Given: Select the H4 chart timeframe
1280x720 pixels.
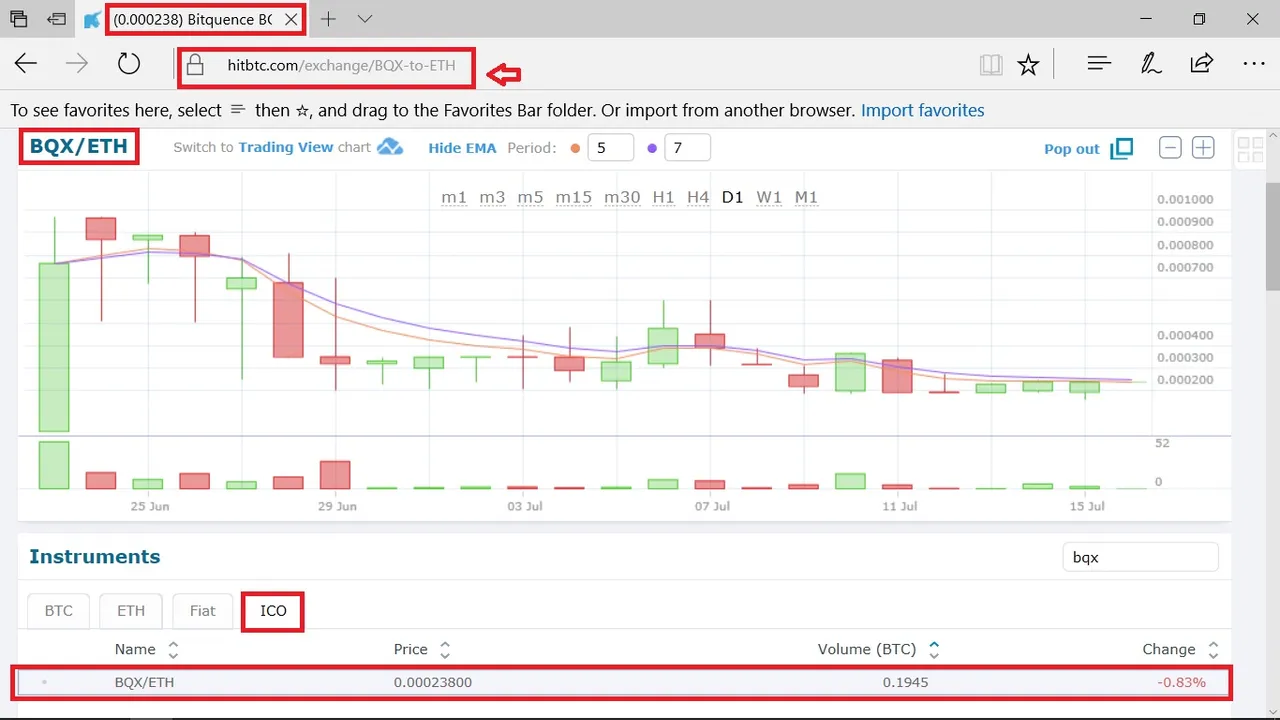Looking at the screenshot, I should point(698,197).
